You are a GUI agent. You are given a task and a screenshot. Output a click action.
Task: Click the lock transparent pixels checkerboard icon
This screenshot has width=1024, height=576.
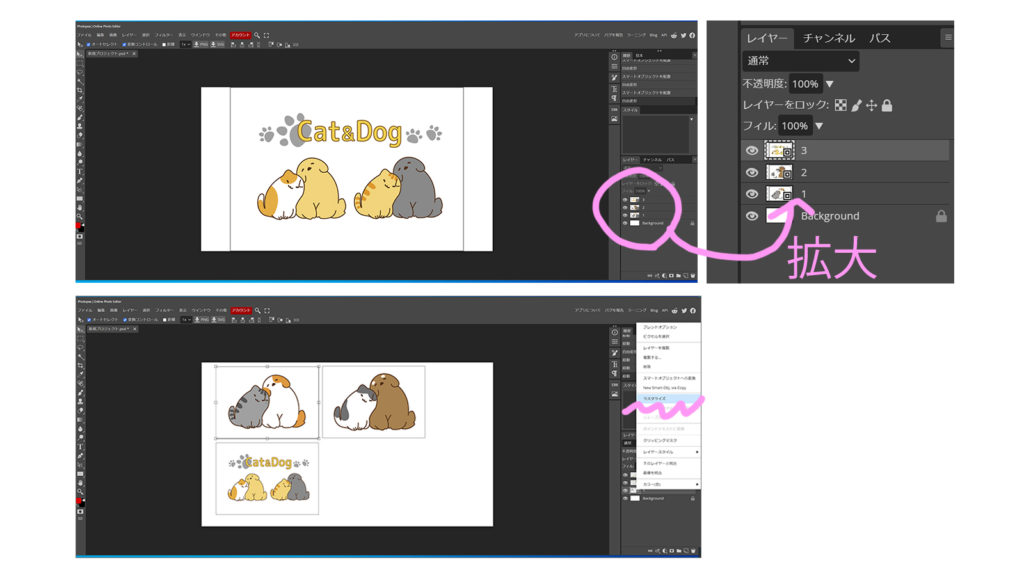click(841, 105)
